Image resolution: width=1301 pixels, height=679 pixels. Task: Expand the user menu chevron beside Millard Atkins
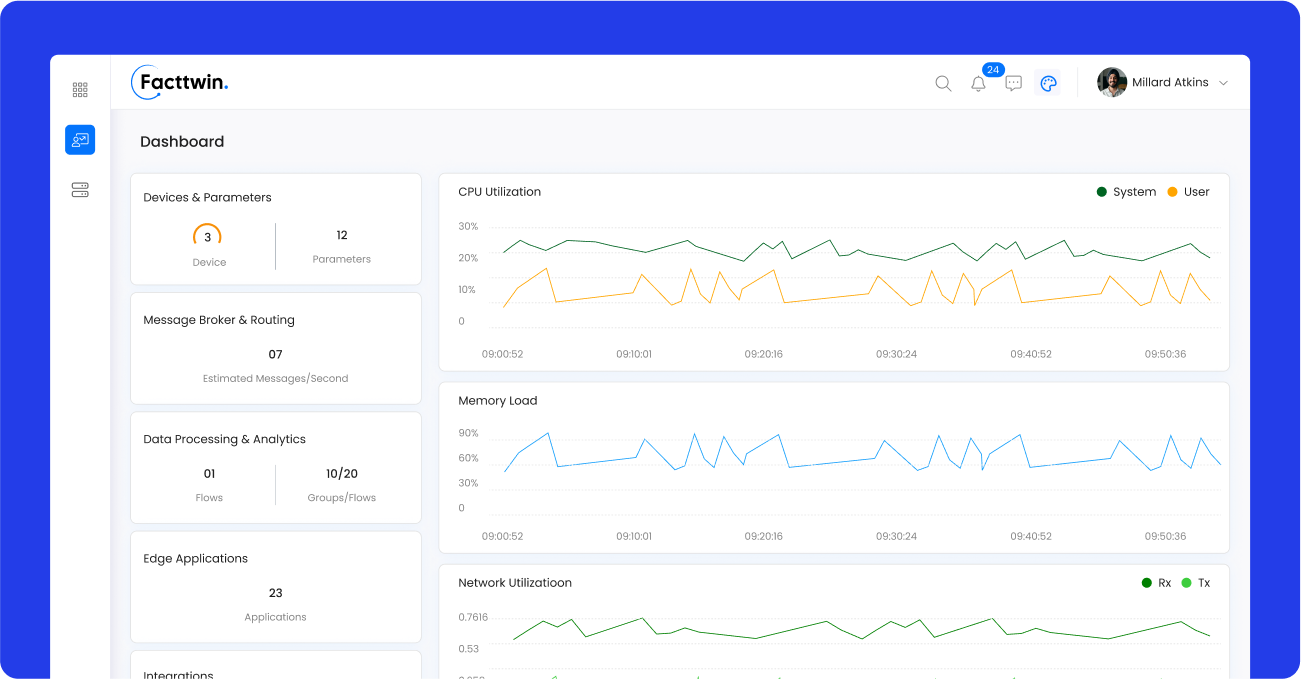pos(1223,83)
